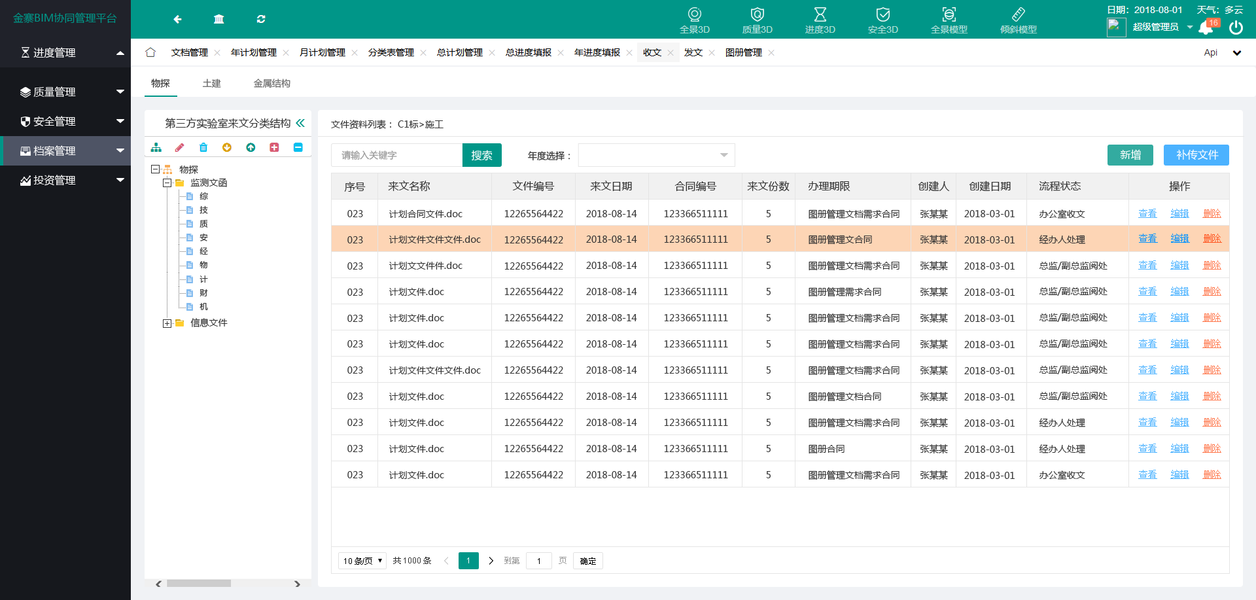Click the blue minus collapse-all icon
Screen dimensions: 1256x600
tap(298, 147)
